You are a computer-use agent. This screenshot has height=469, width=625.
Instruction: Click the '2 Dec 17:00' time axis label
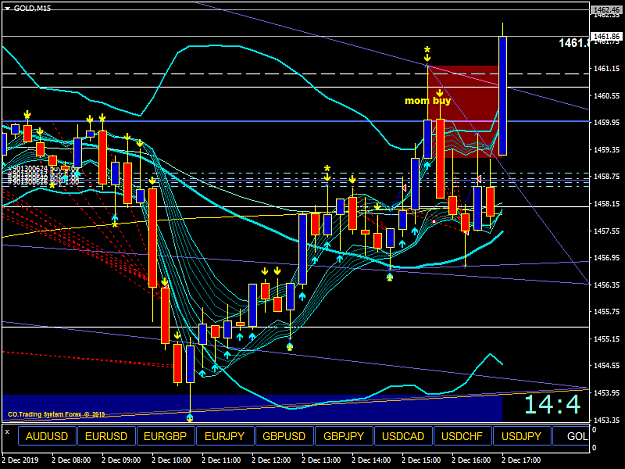[x=521, y=460]
